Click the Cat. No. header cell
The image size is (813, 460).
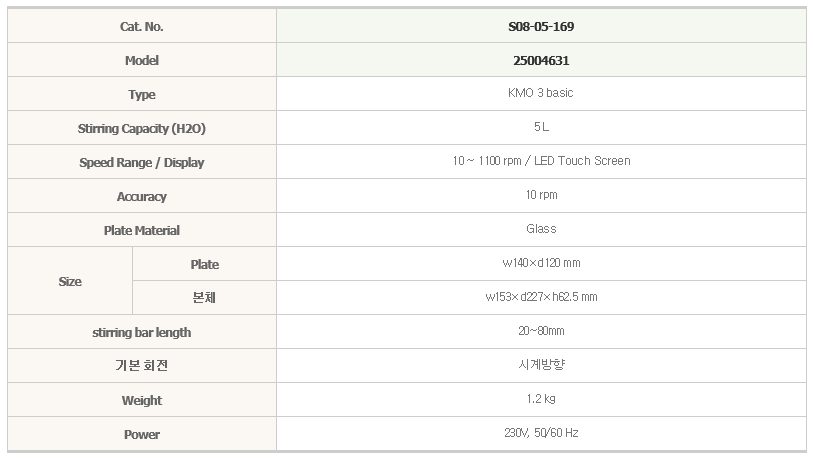tap(141, 26)
